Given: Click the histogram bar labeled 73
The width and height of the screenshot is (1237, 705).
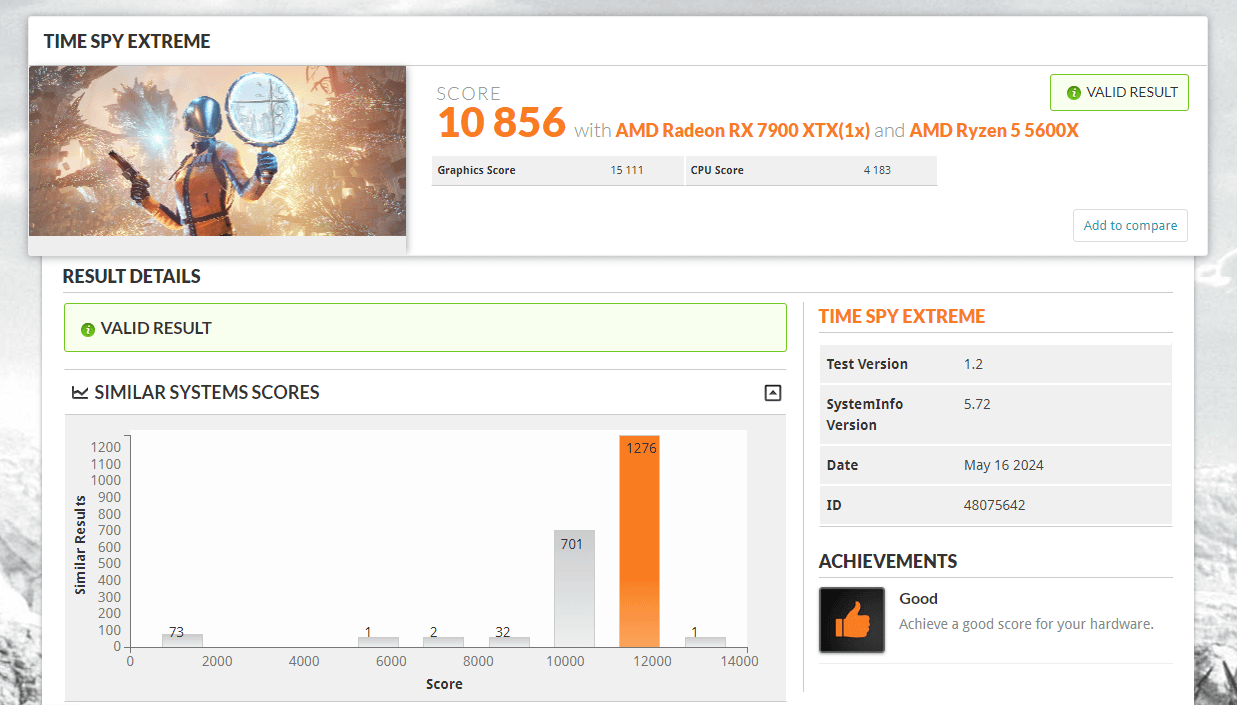Looking at the screenshot, I should pos(182,641).
